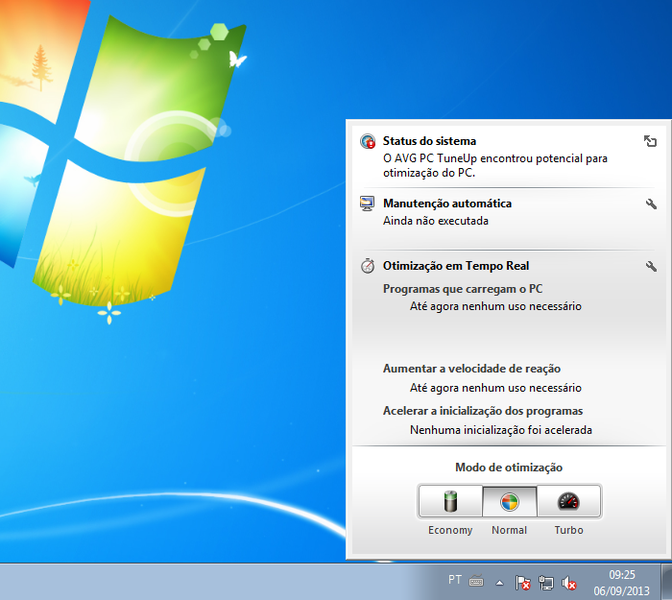
Task: Click the AVG PC TuneUp optimization potential message
Action: (x=495, y=165)
